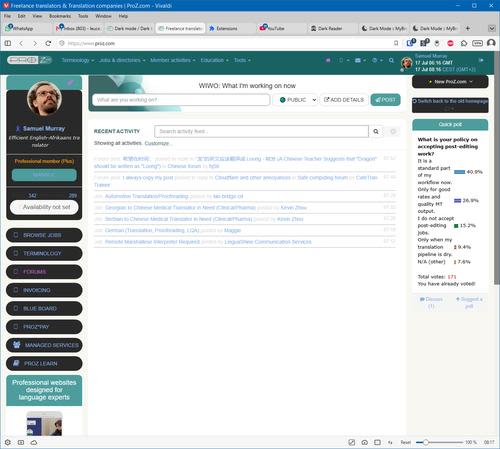Screen dimensions: 500x449
Task: Click the MANAGED SERVICES people icon
Action: (x=17, y=345)
